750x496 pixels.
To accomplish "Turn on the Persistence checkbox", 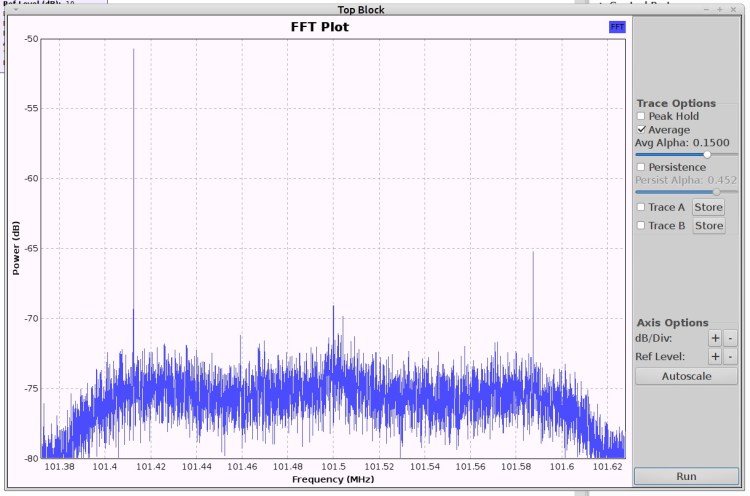I will pyautogui.click(x=641, y=167).
